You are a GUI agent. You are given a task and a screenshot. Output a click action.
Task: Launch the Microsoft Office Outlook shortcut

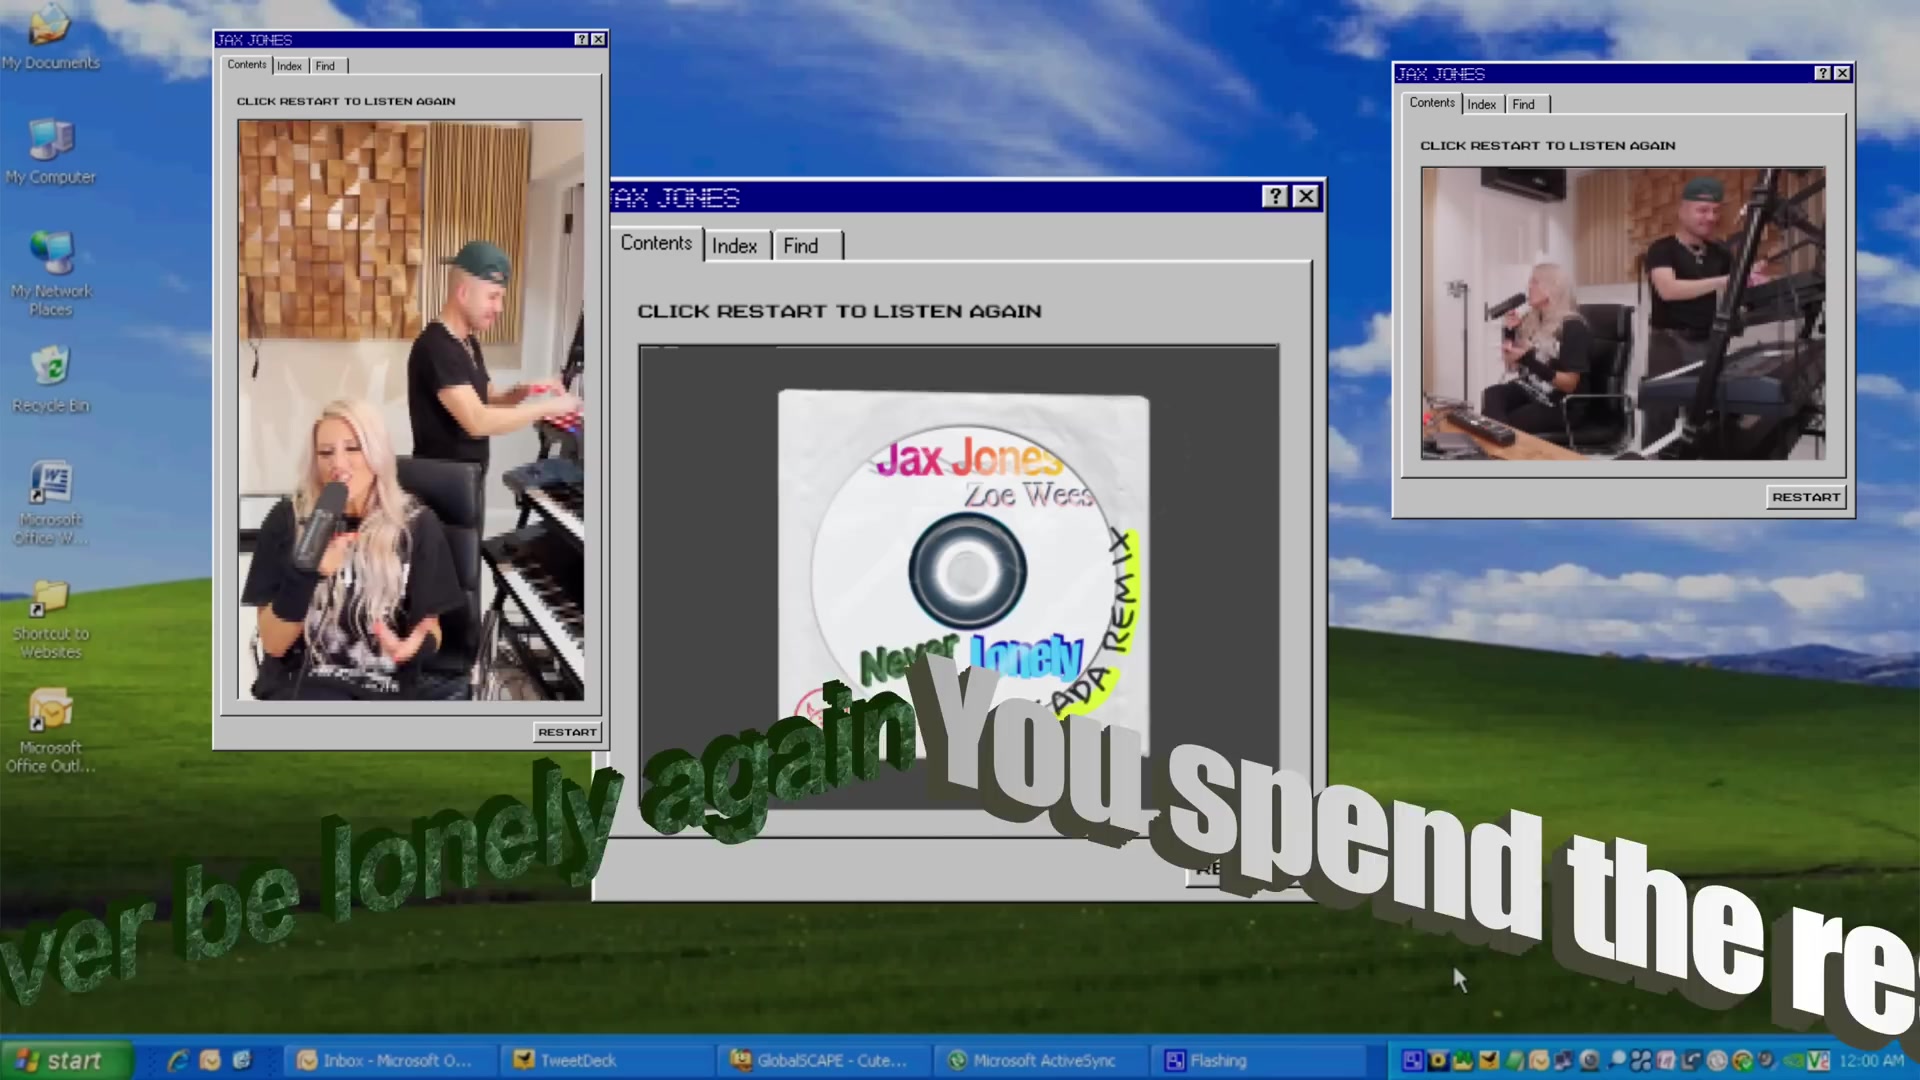point(50,732)
